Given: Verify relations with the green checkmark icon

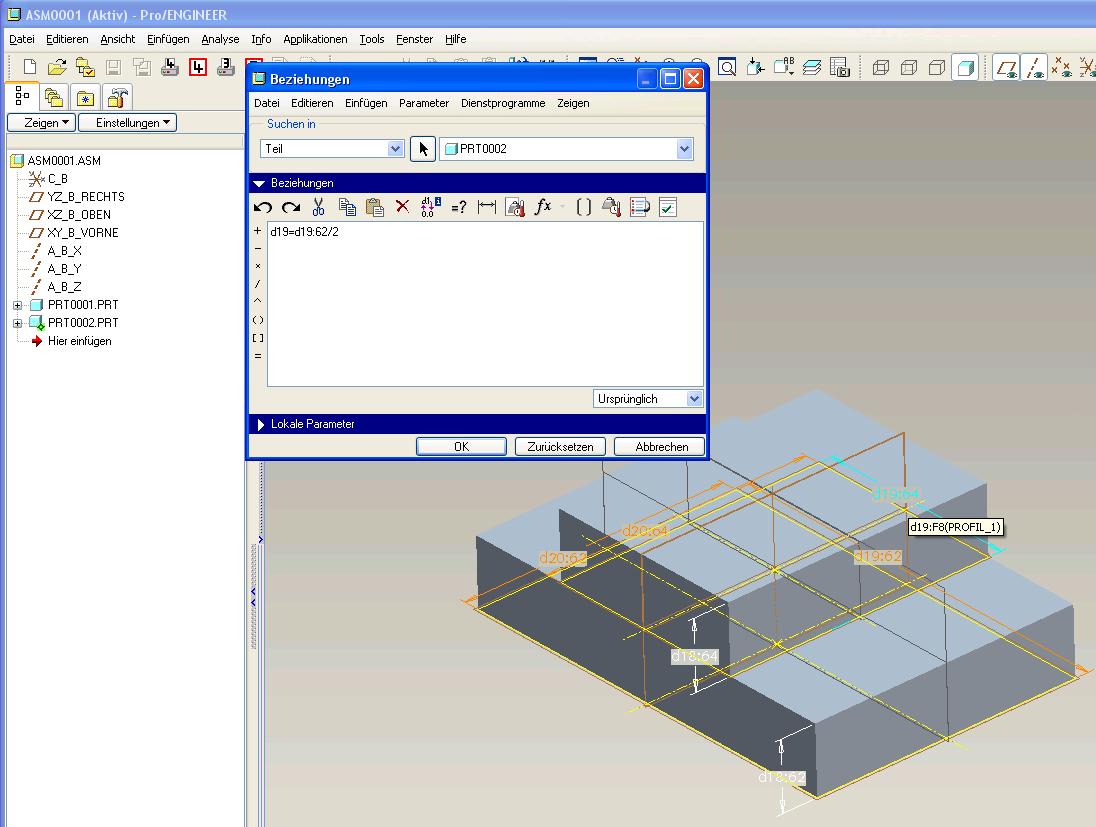Looking at the screenshot, I should [668, 207].
